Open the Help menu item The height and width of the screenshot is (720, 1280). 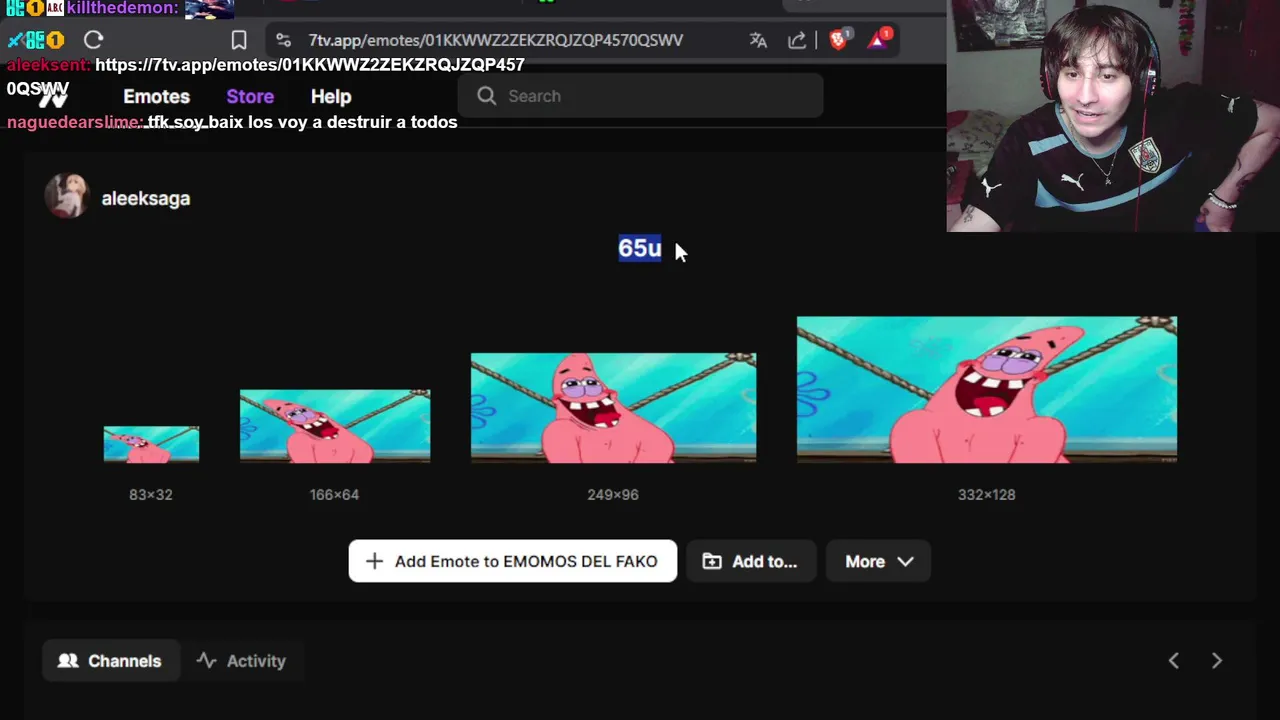[331, 97]
